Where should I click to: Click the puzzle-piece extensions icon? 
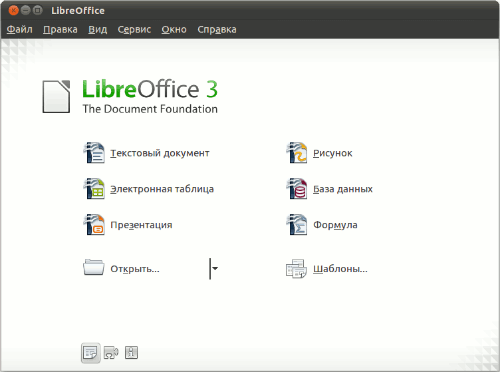(111, 353)
